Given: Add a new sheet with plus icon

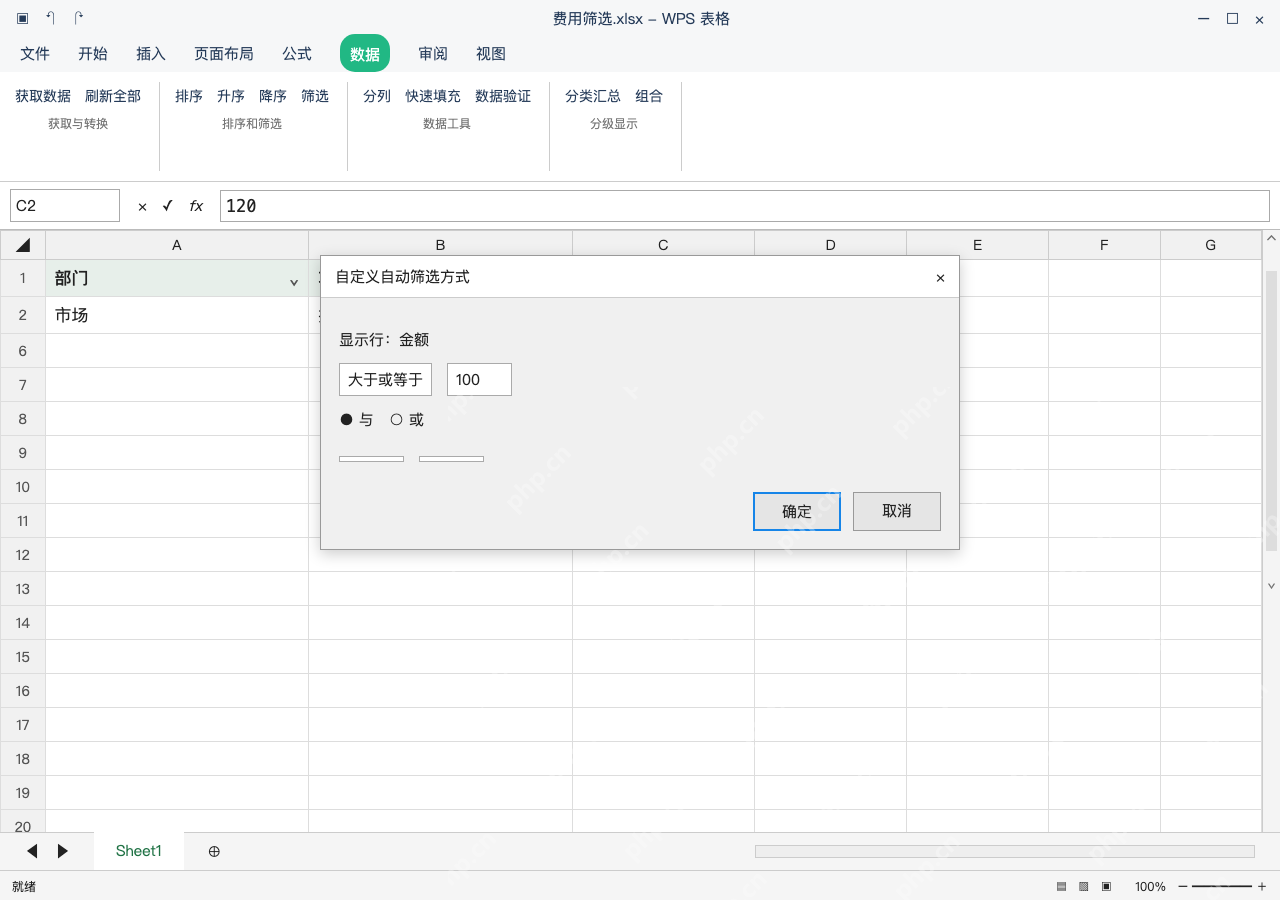Looking at the screenshot, I should (214, 851).
